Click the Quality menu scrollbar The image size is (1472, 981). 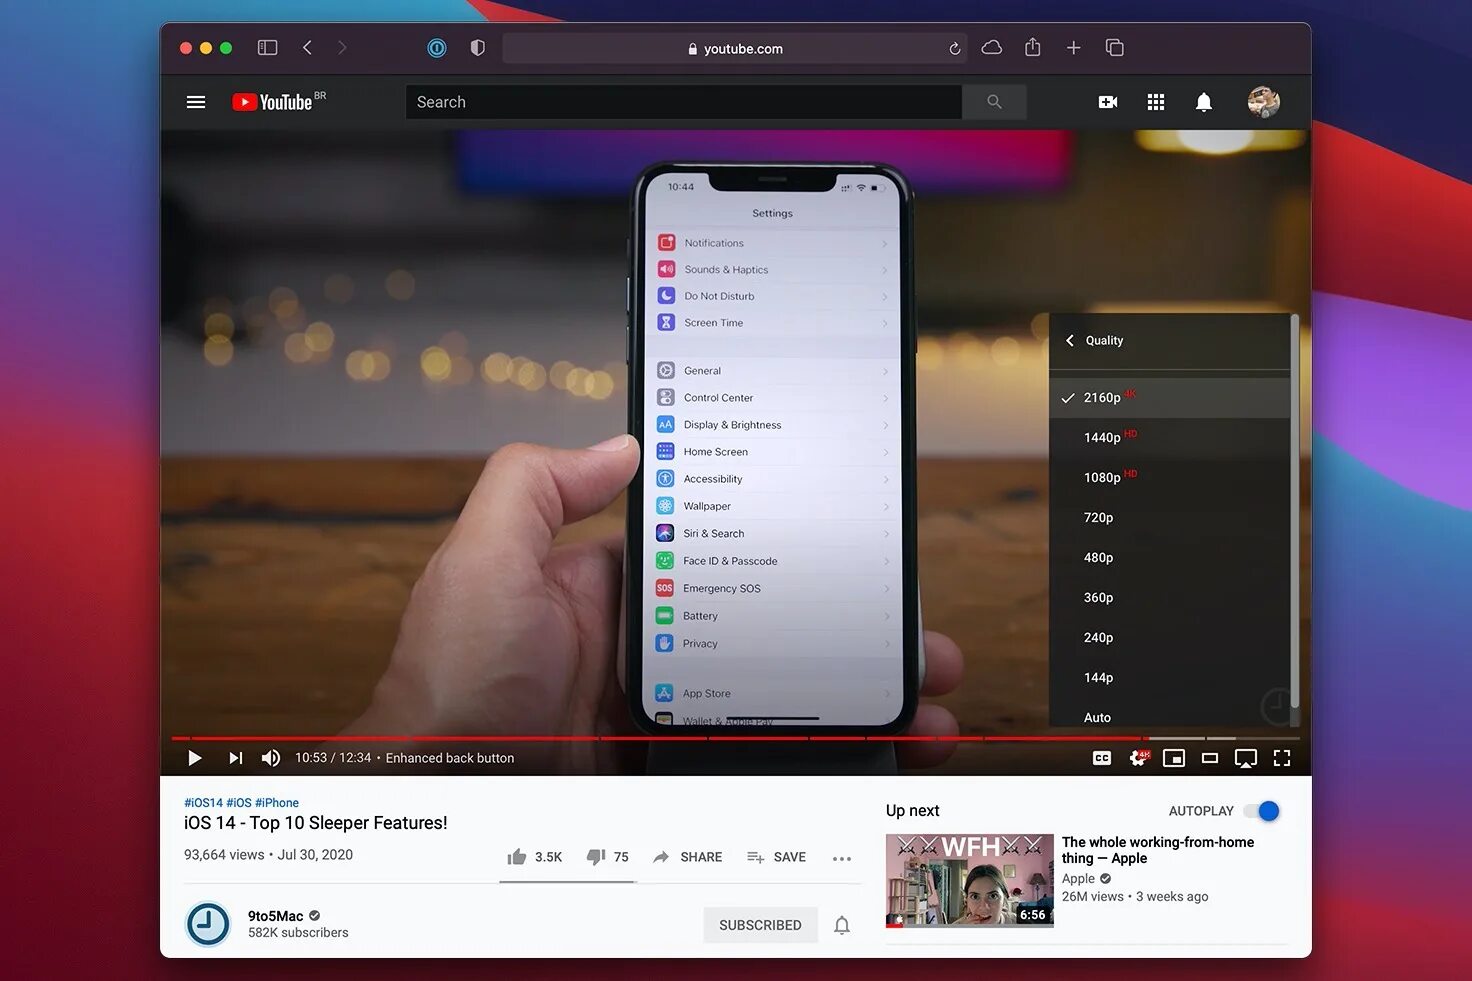click(1295, 510)
